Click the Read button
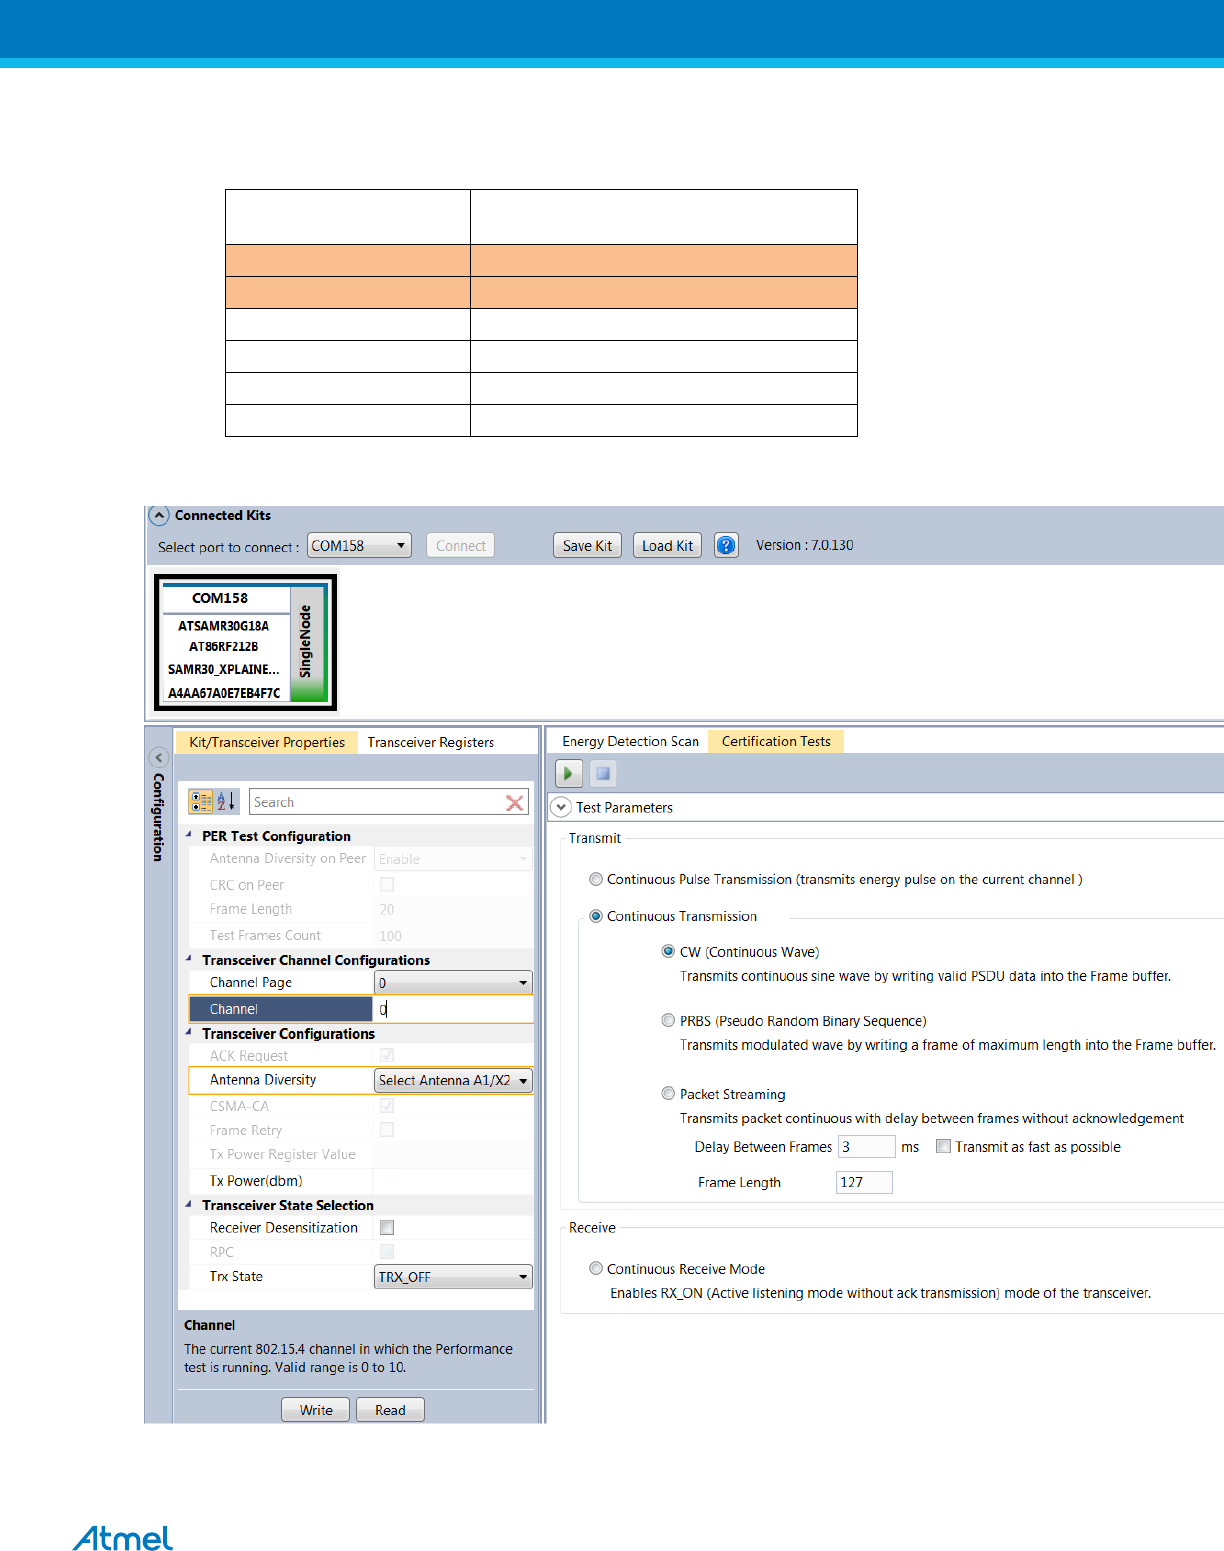The height and width of the screenshot is (1551, 1224). tap(390, 1410)
